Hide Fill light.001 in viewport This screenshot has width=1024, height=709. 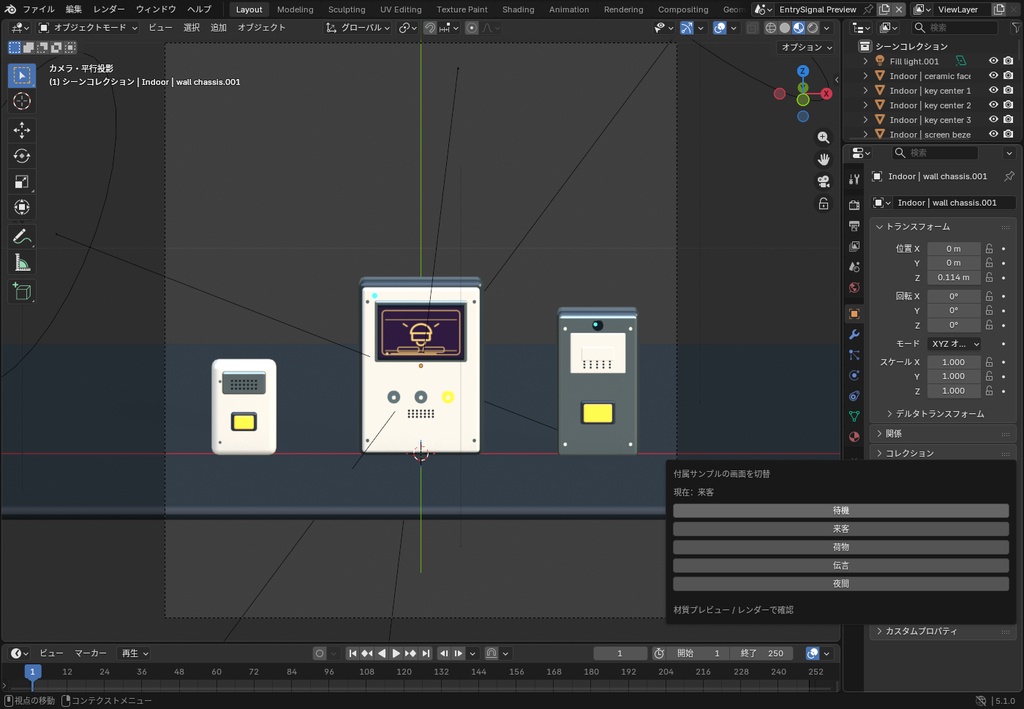993,61
